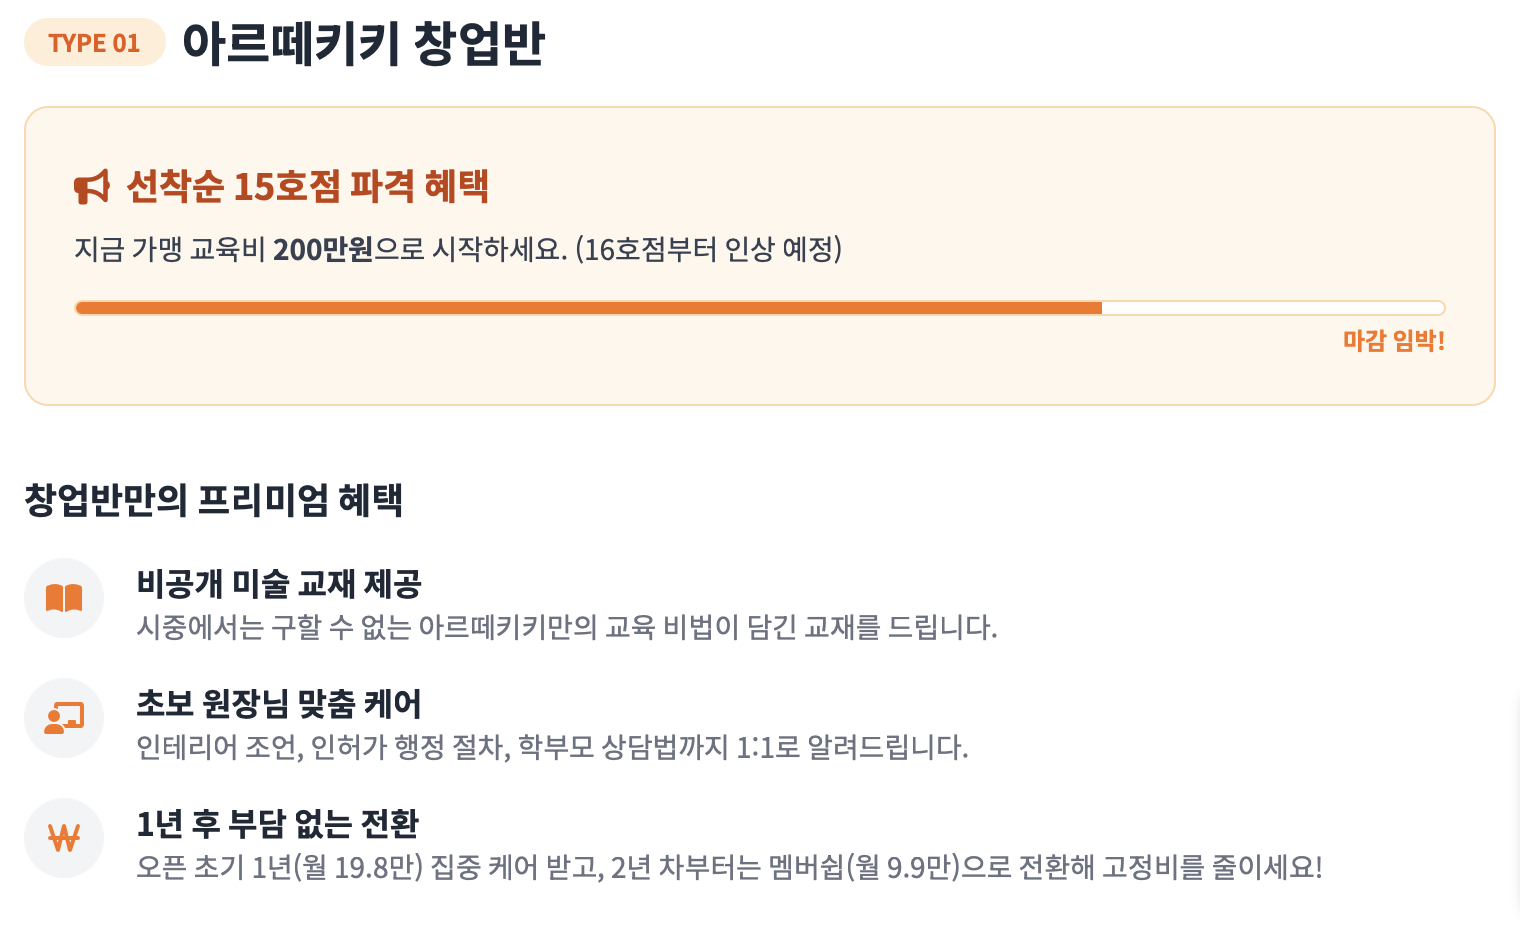The height and width of the screenshot is (926, 1520).
Task: Select the 아르떼키키 창업반 page title
Action: point(363,43)
